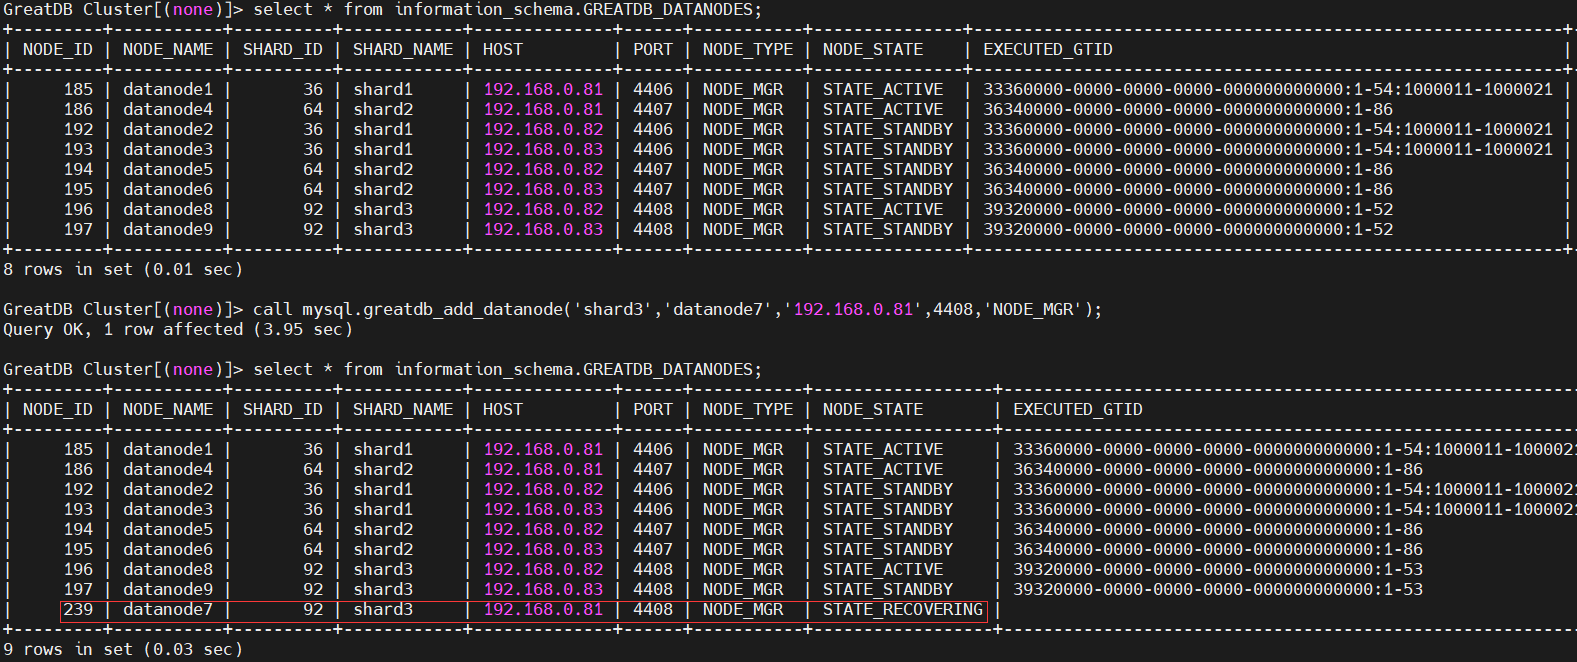1577x662 pixels.
Task: Select the shard3 cell in the datanode7 row
Action: pos(383,609)
